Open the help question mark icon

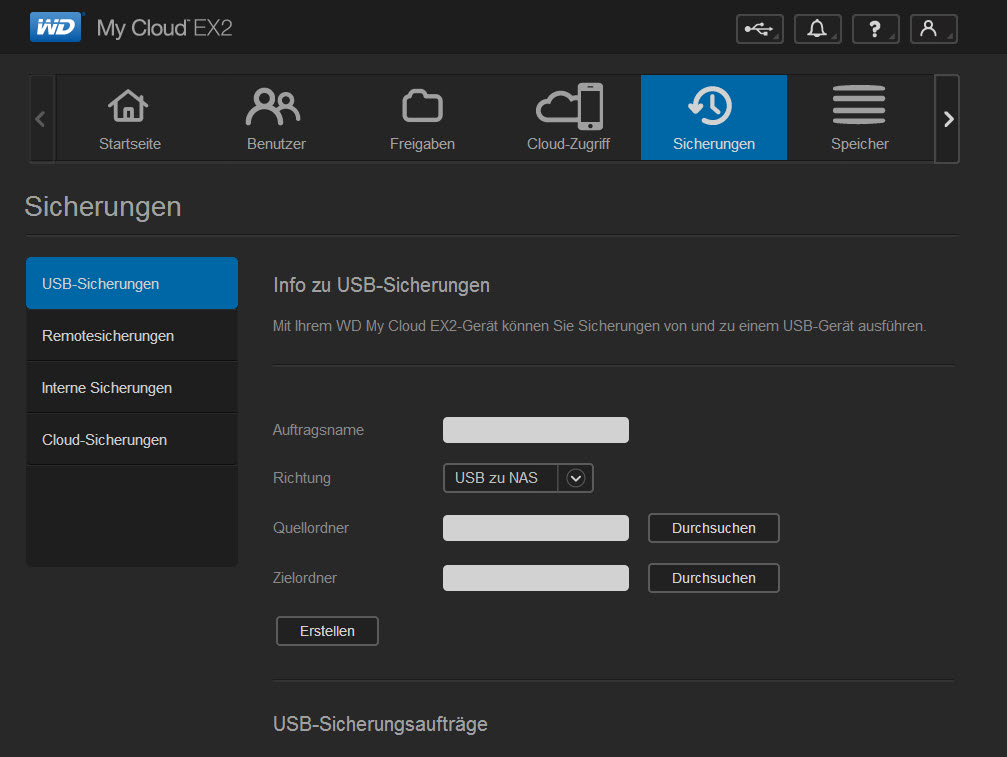click(x=875, y=29)
